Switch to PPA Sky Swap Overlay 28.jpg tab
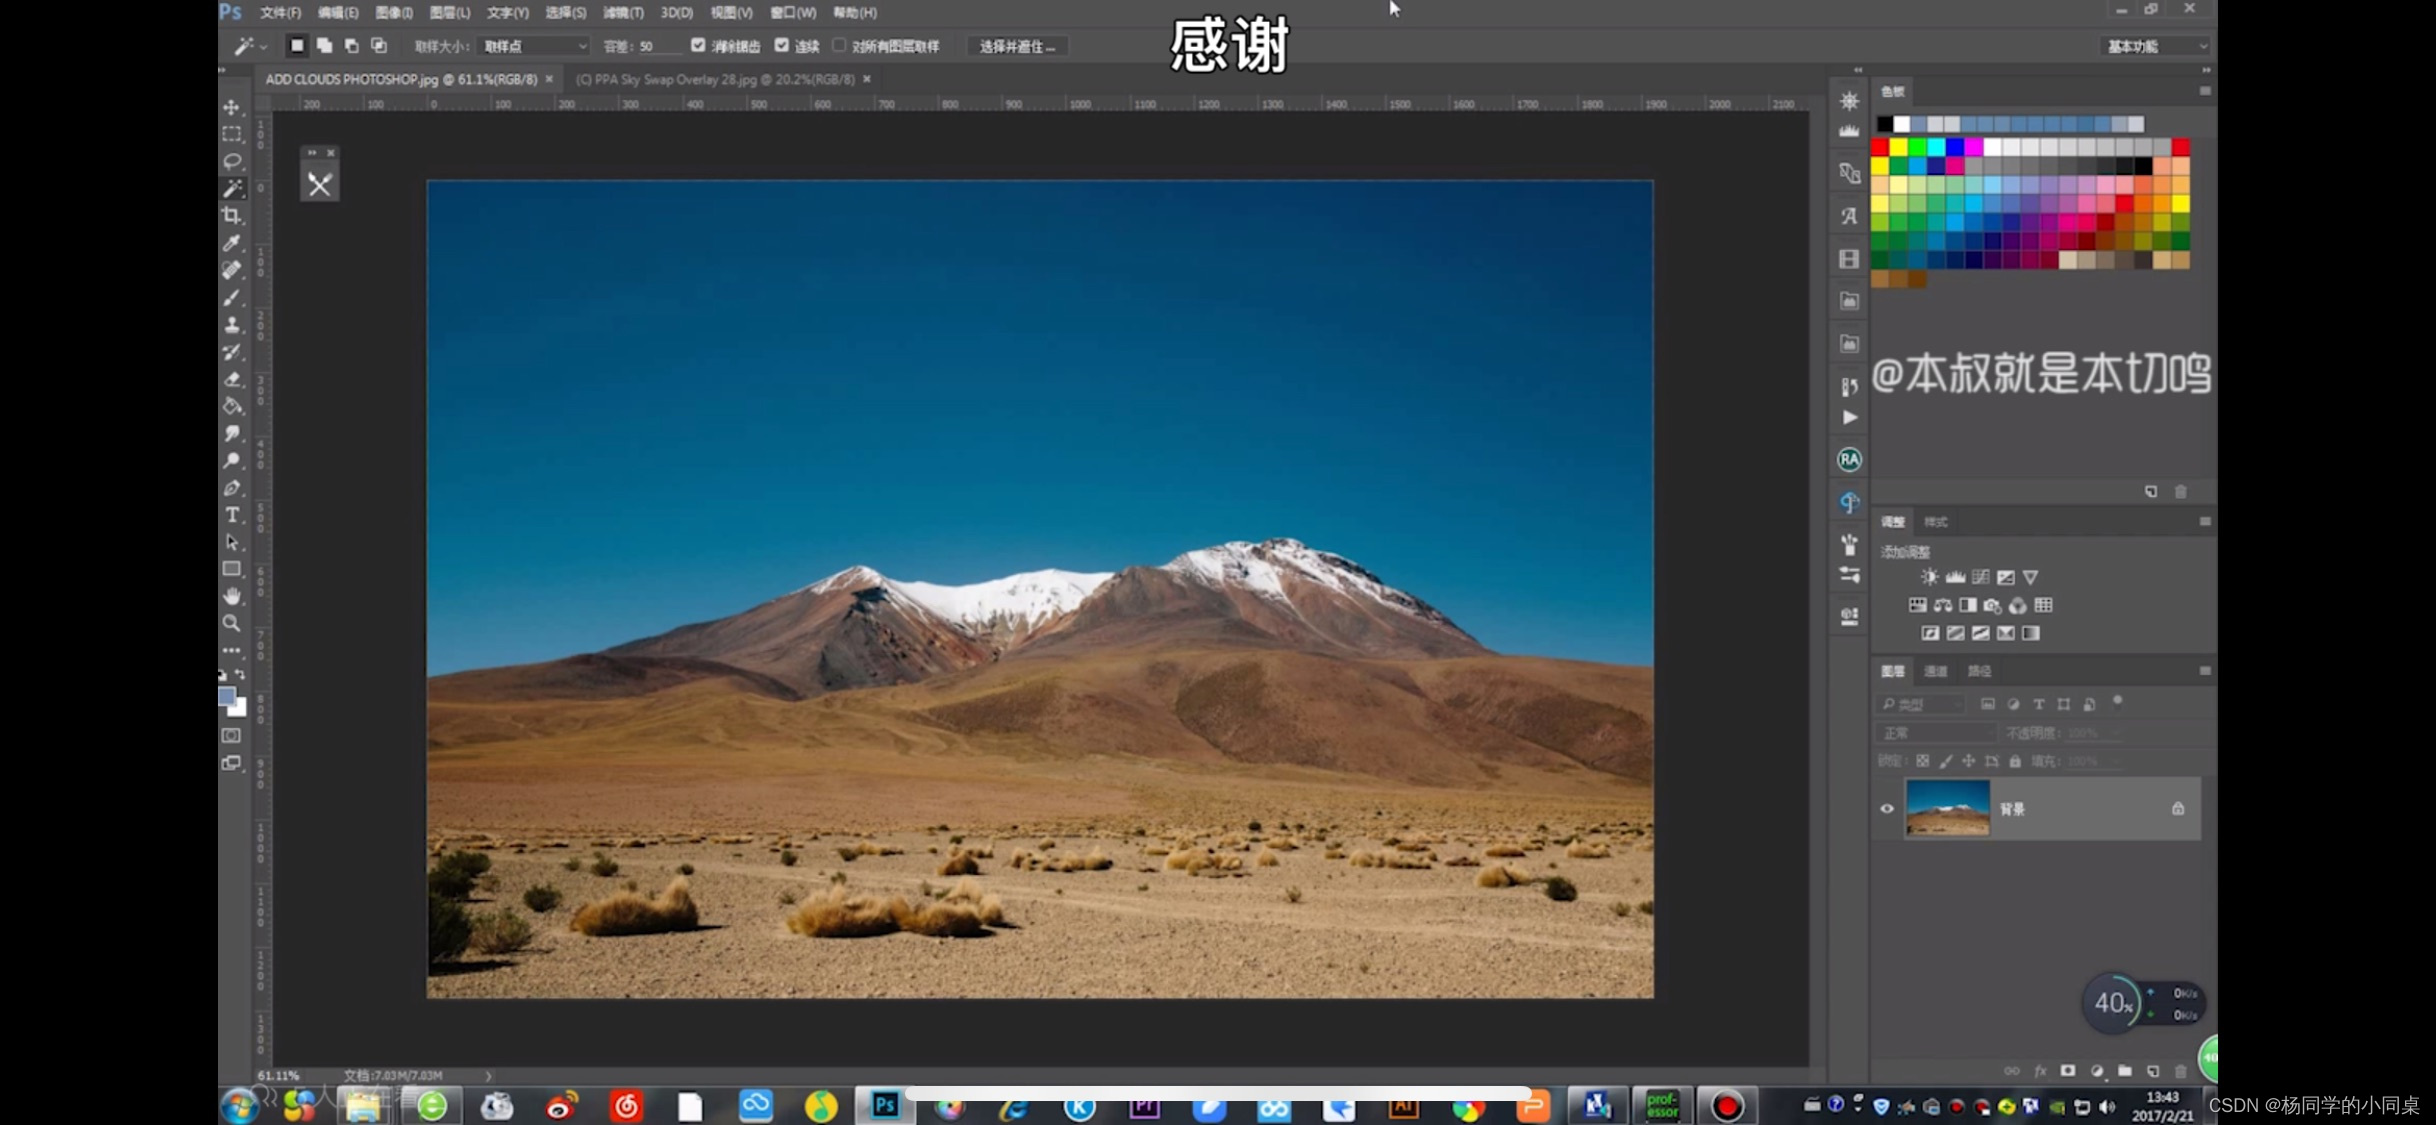Screen dimensions: 2436x1125 coord(716,79)
